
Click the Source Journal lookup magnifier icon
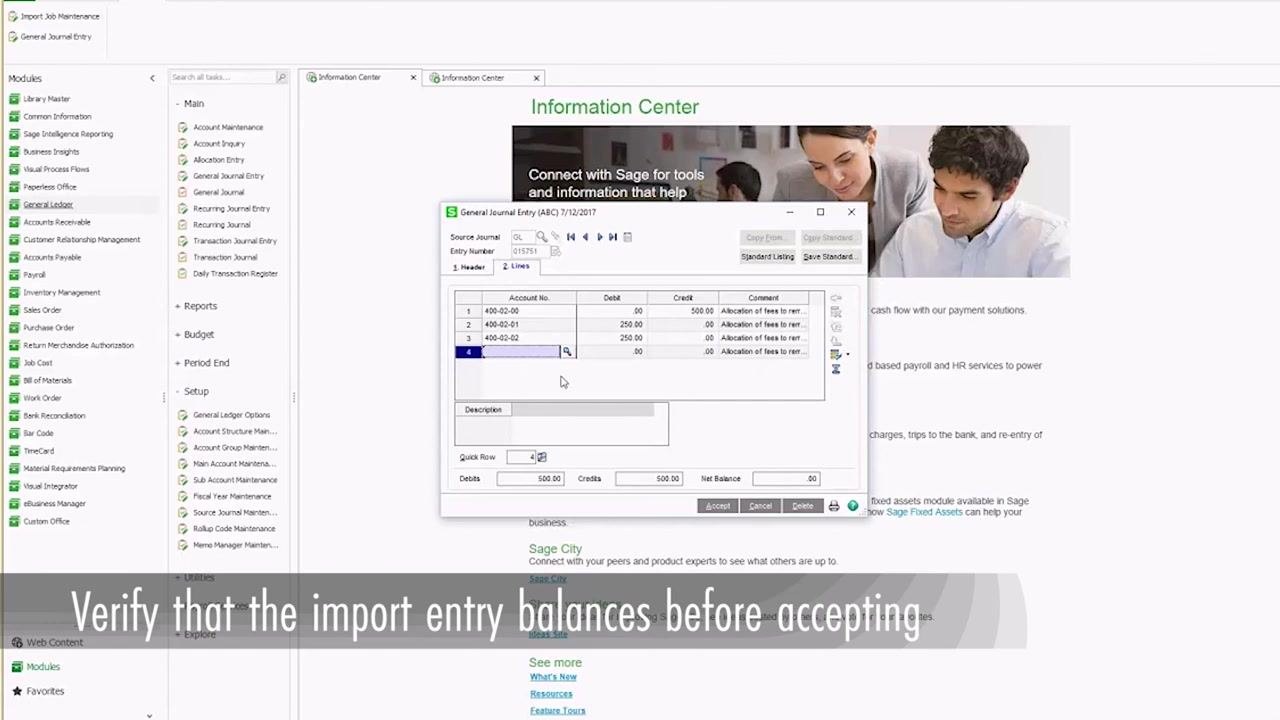541,237
